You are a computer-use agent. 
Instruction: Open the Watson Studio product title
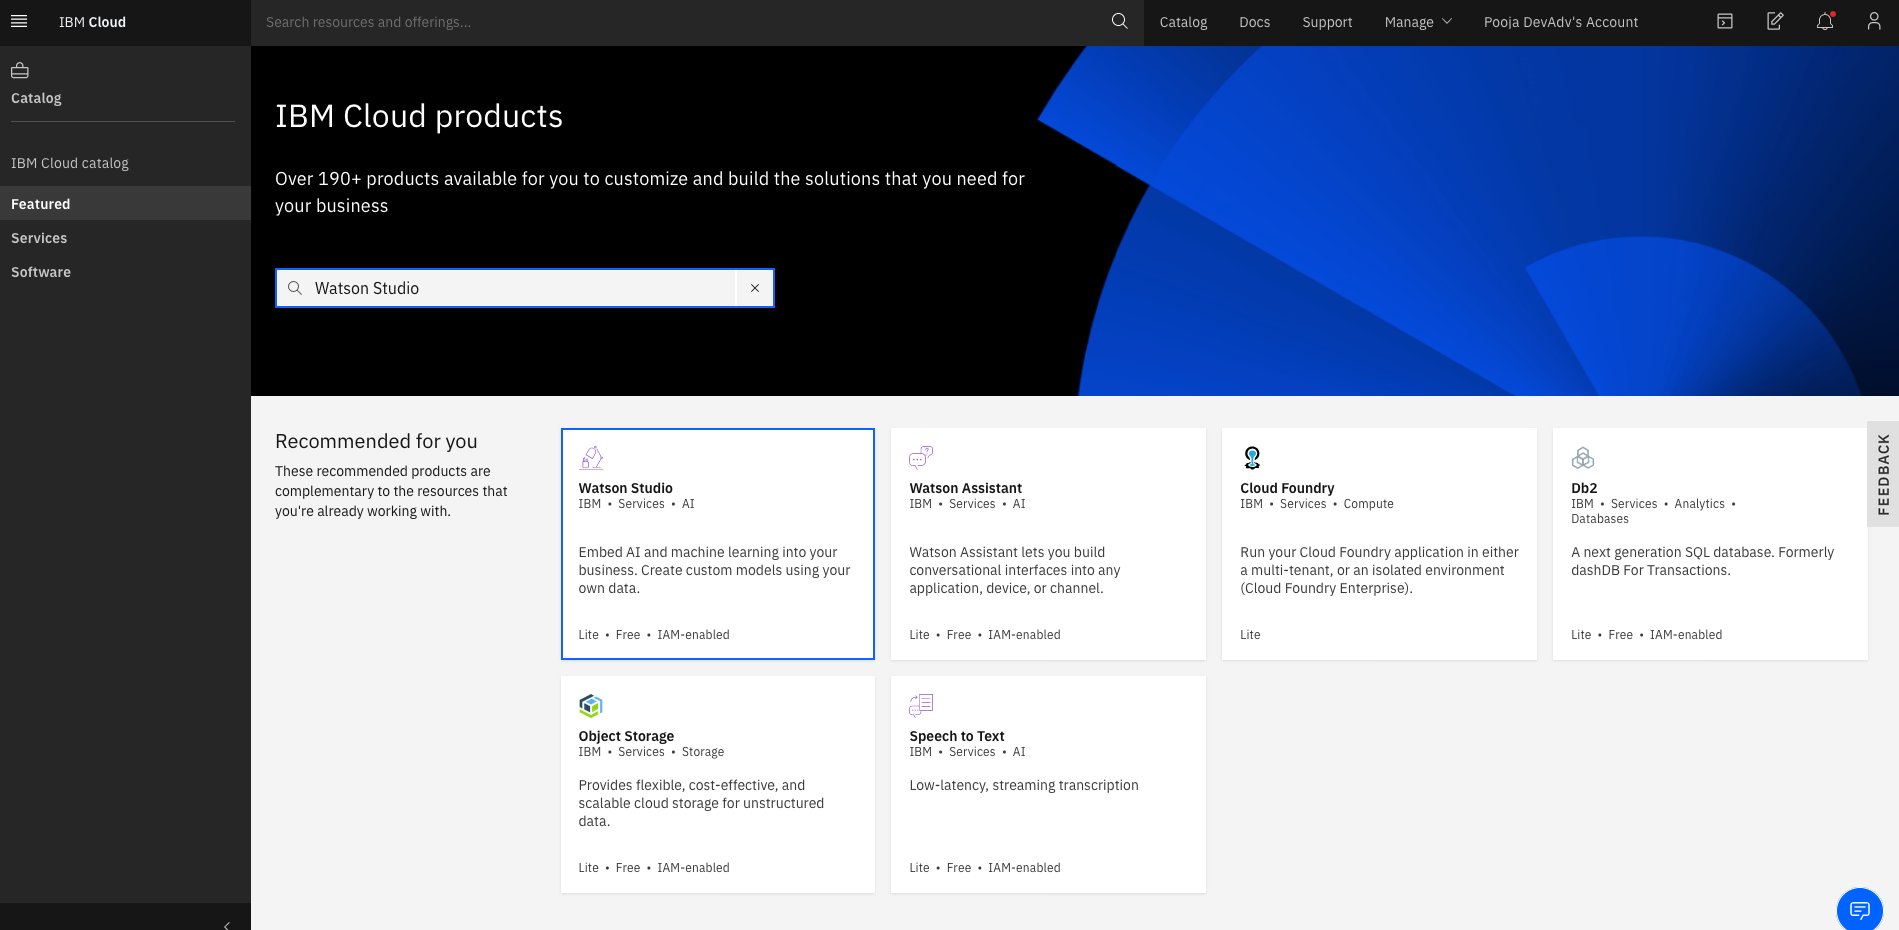(x=625, y=488)
